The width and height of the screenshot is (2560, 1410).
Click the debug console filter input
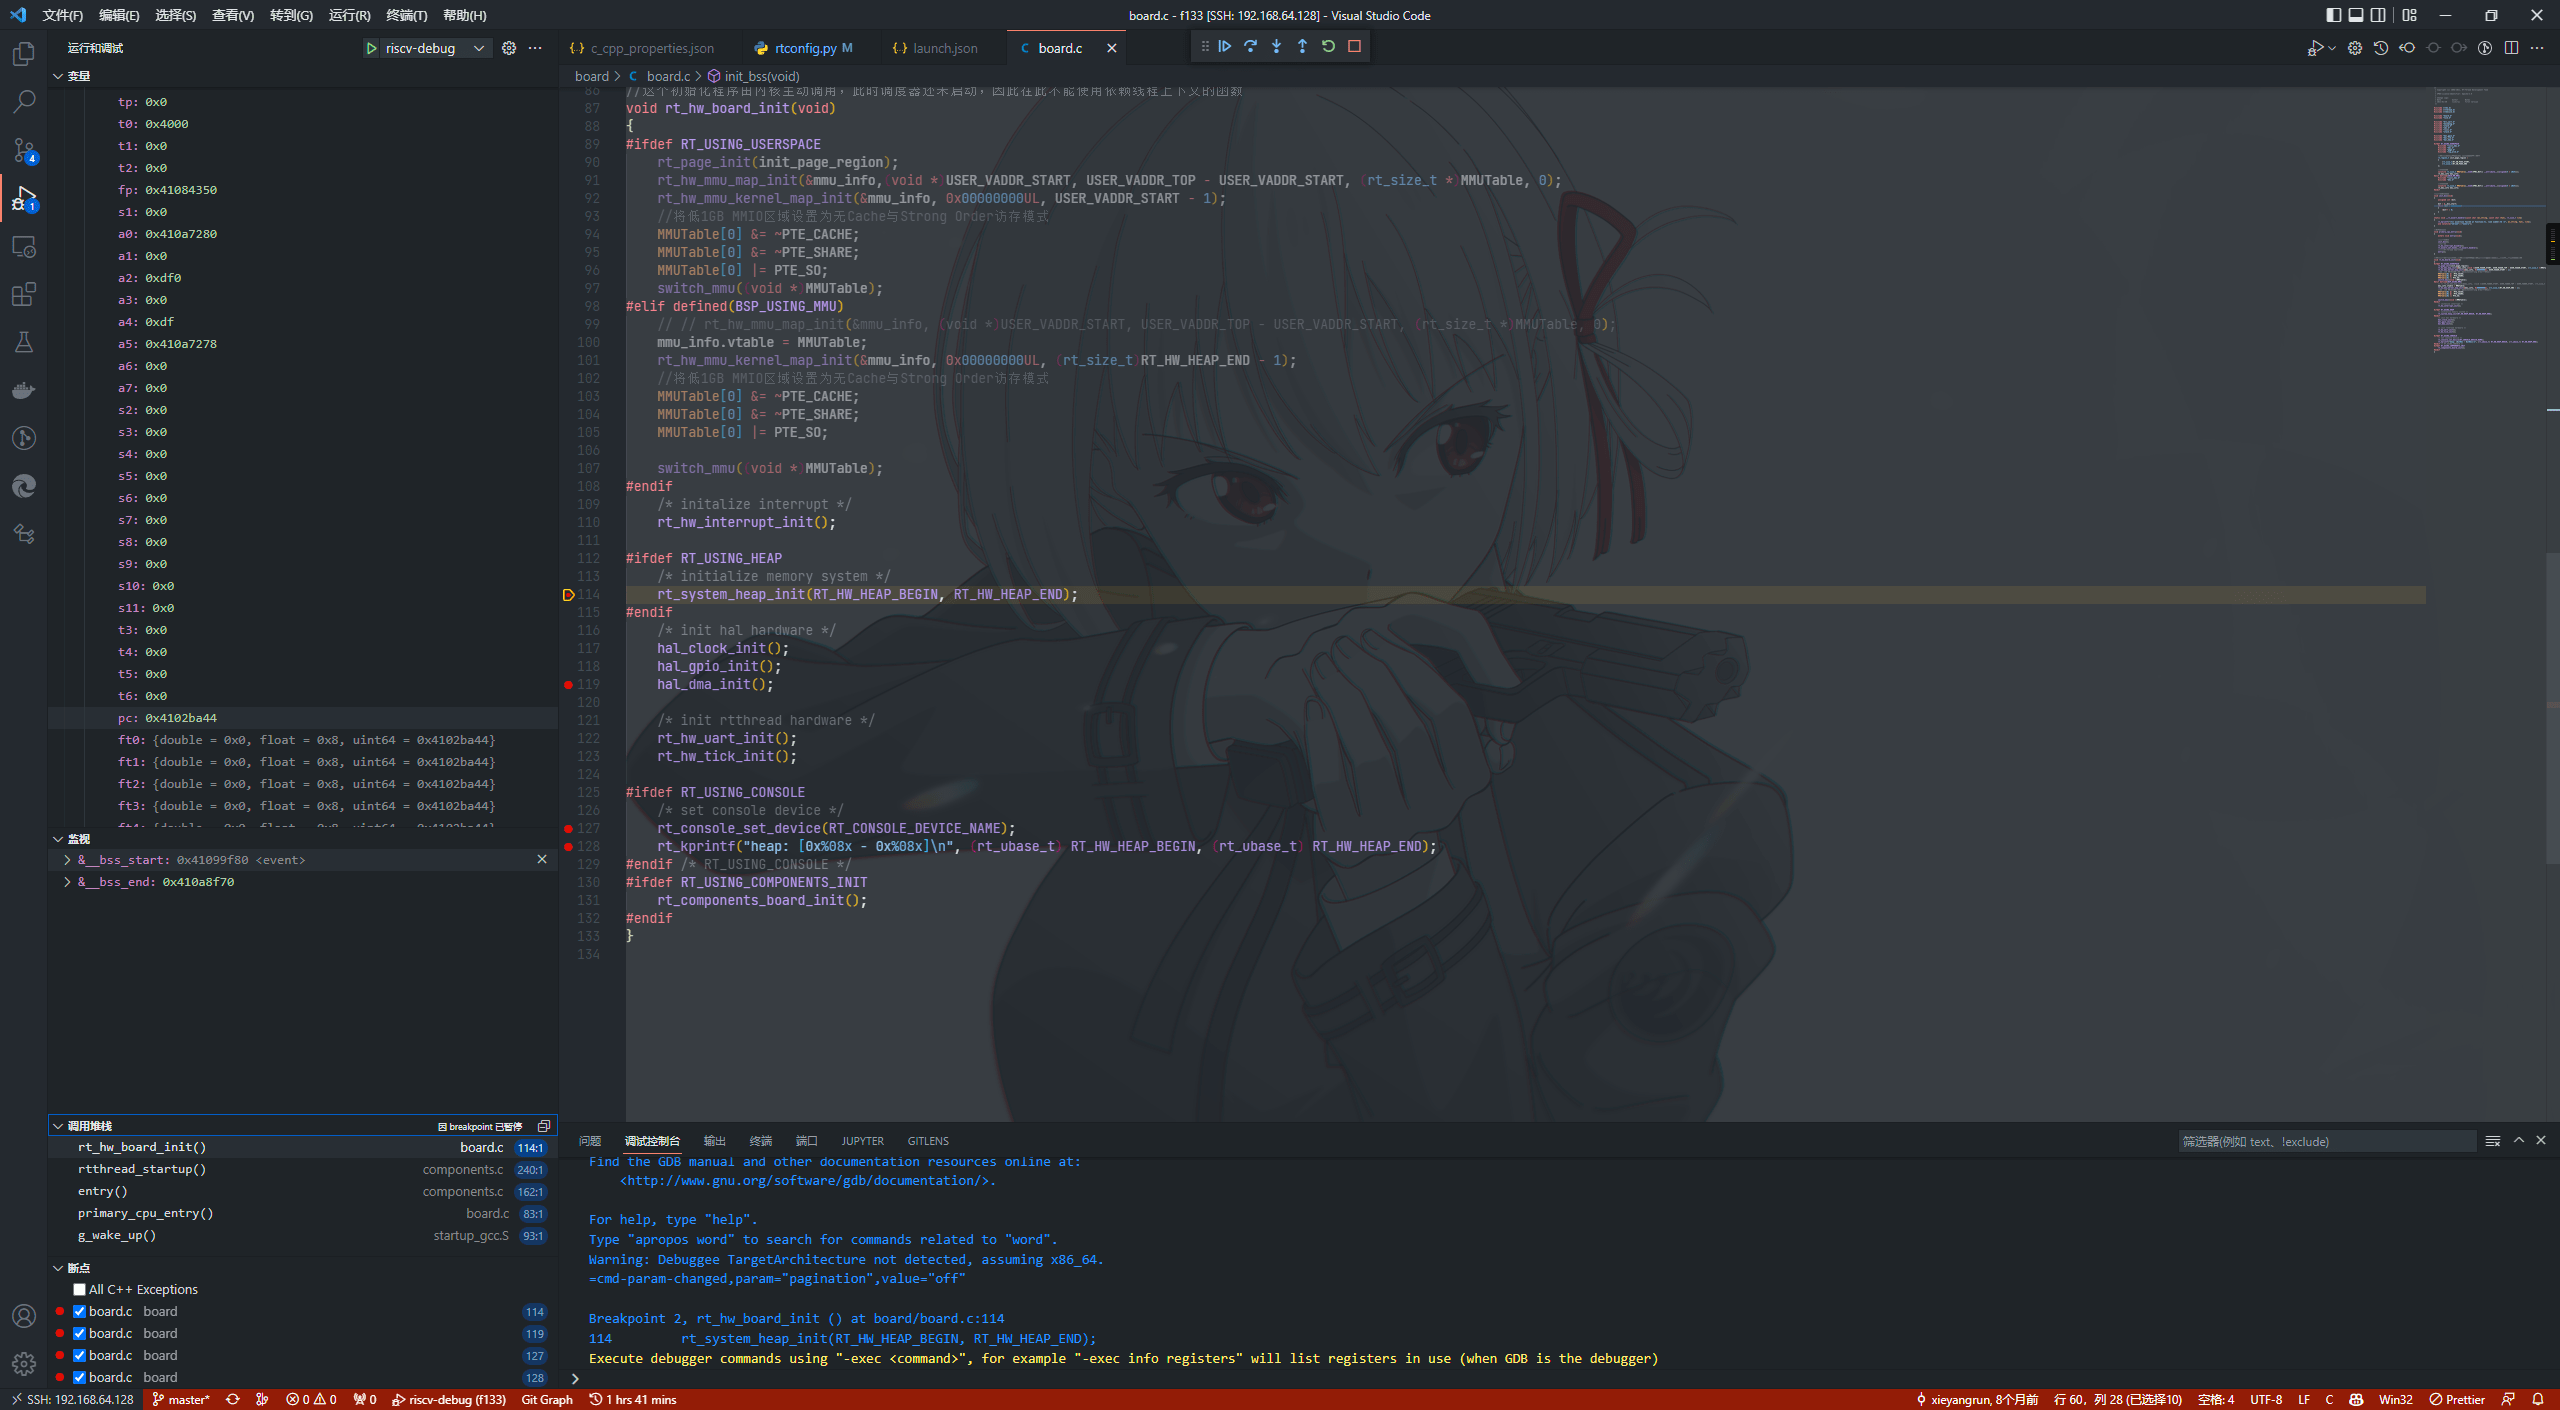[2327, 1141]
